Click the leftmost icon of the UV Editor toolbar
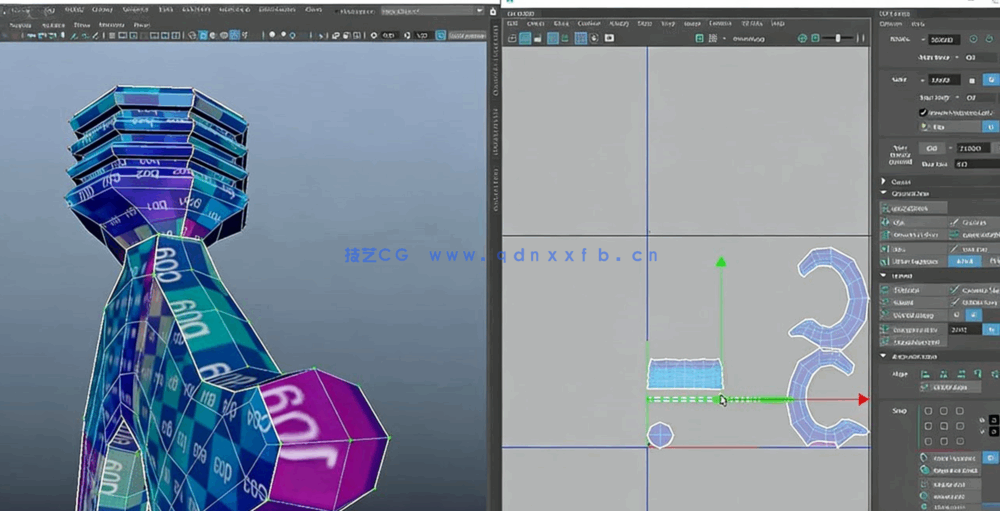 click(511, 38)
